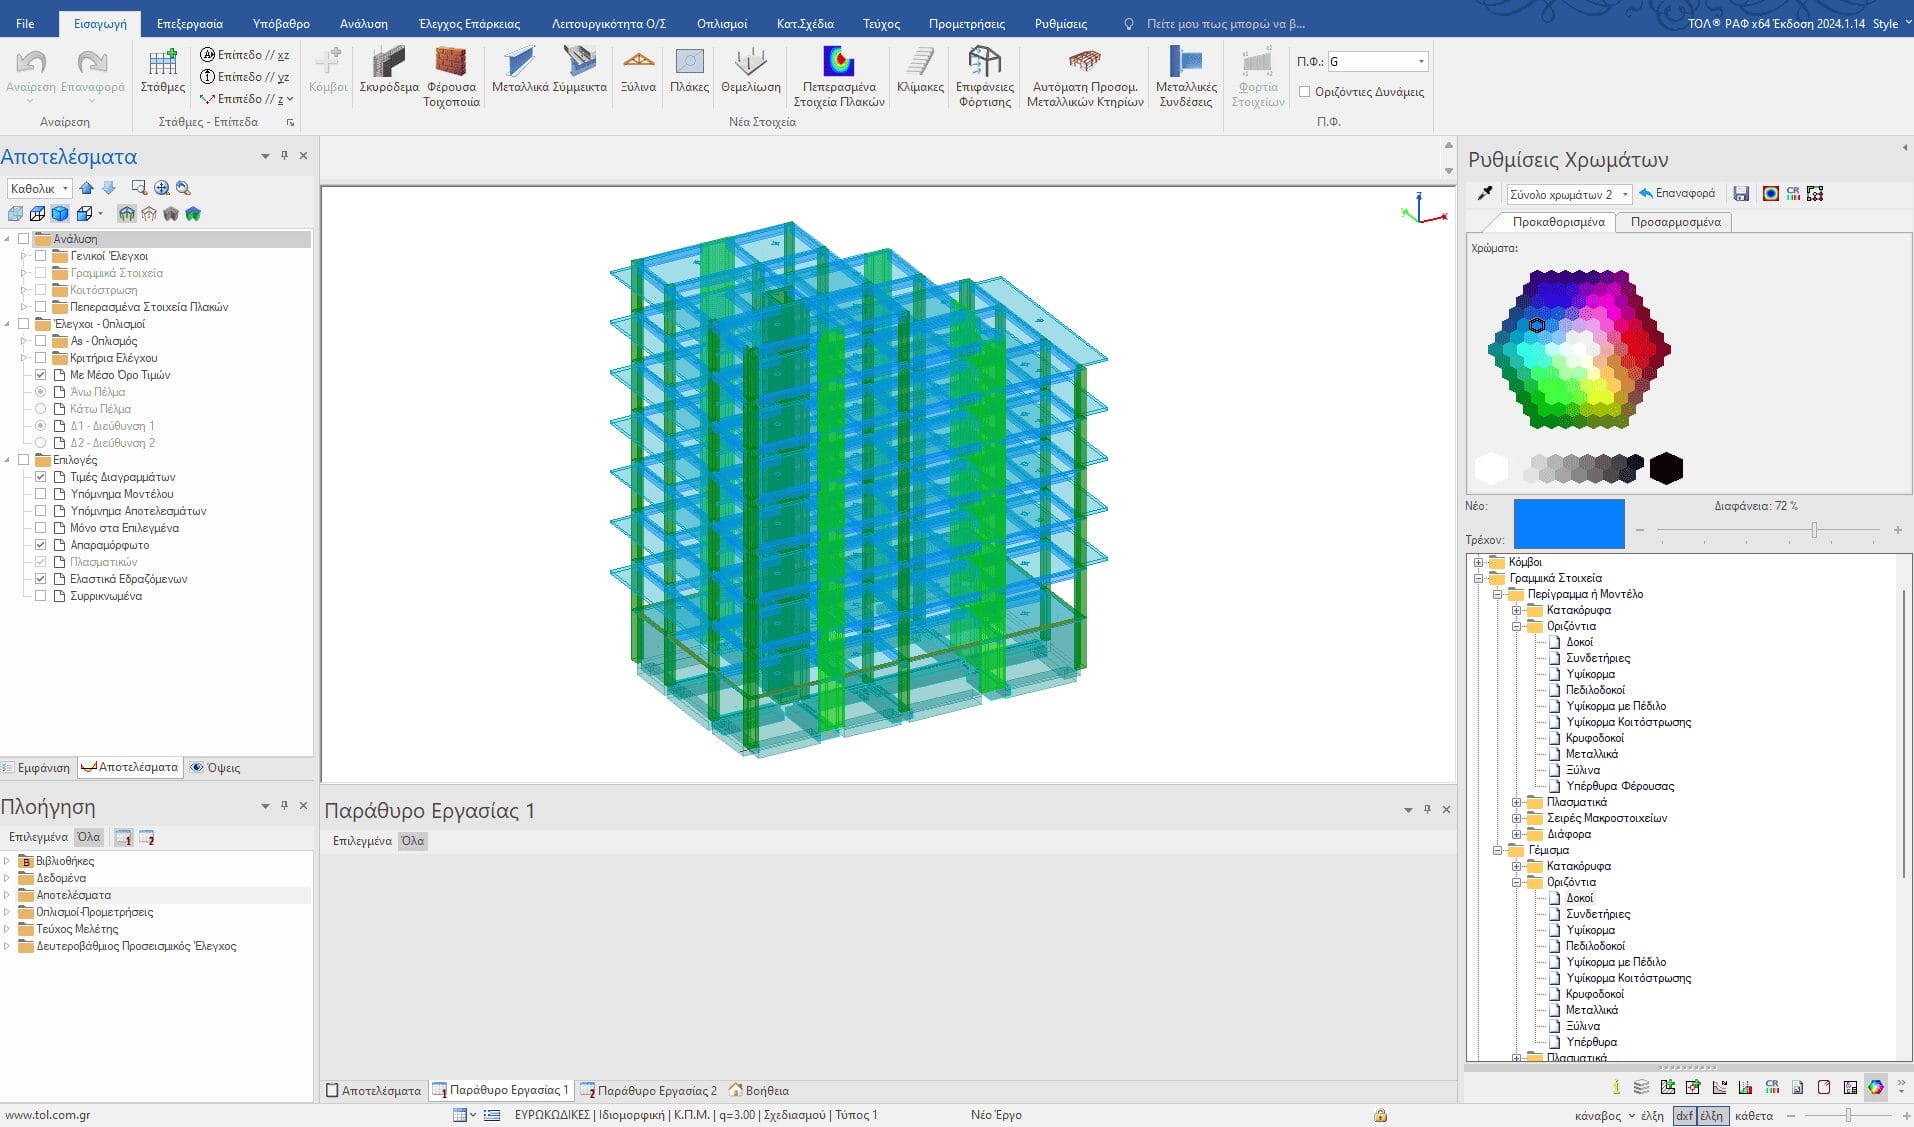Click the Πλάκες slabs icon

coord(689,63)
